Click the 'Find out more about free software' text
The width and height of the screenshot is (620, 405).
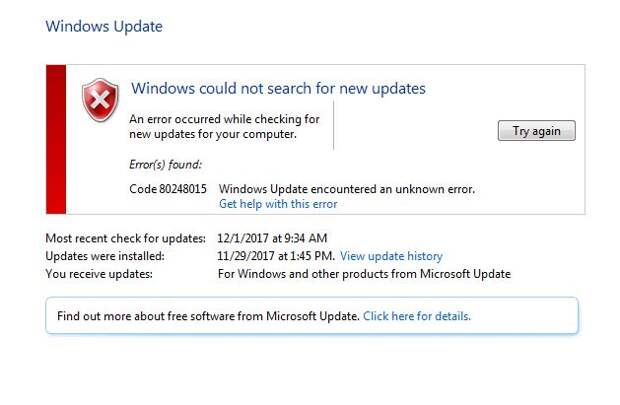point(207,316)
